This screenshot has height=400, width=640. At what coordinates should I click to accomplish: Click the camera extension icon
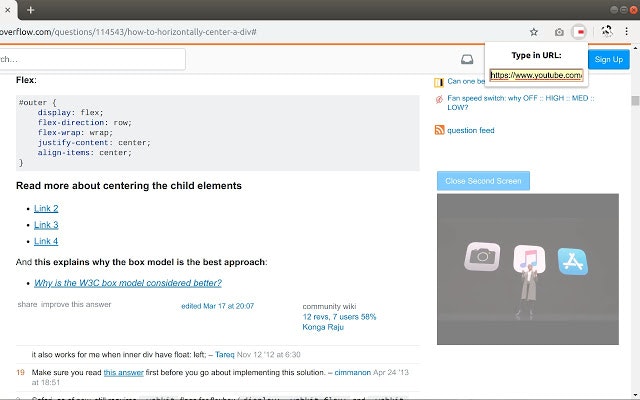coord(559,32)
